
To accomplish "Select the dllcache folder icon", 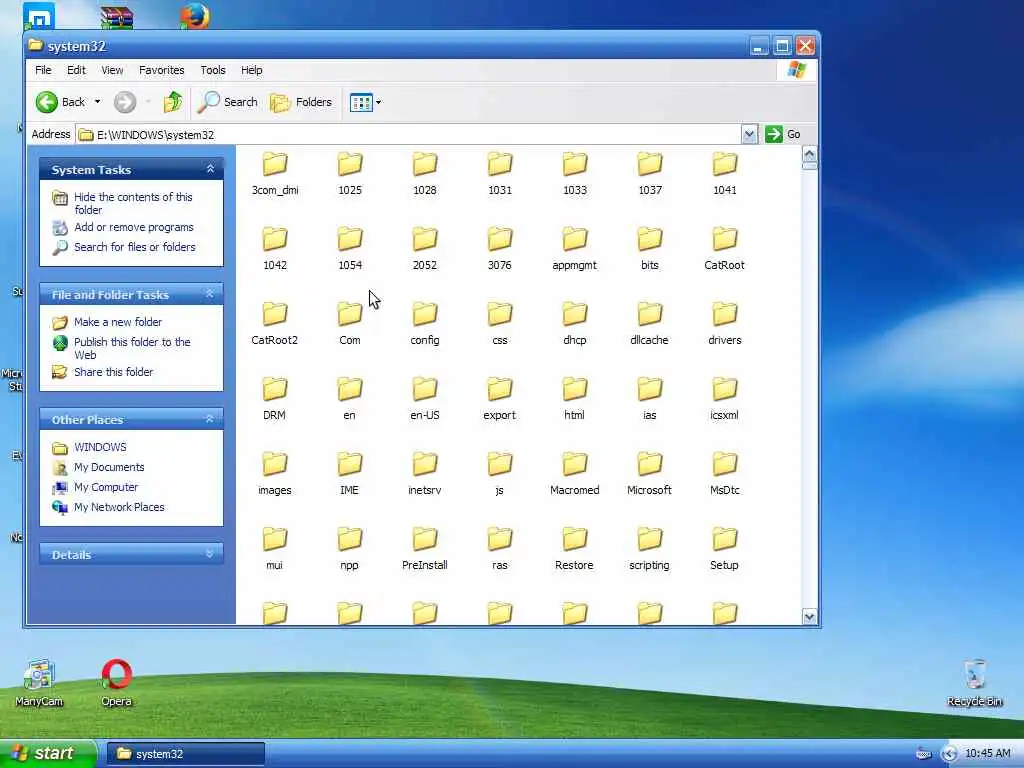I will 650,313.
